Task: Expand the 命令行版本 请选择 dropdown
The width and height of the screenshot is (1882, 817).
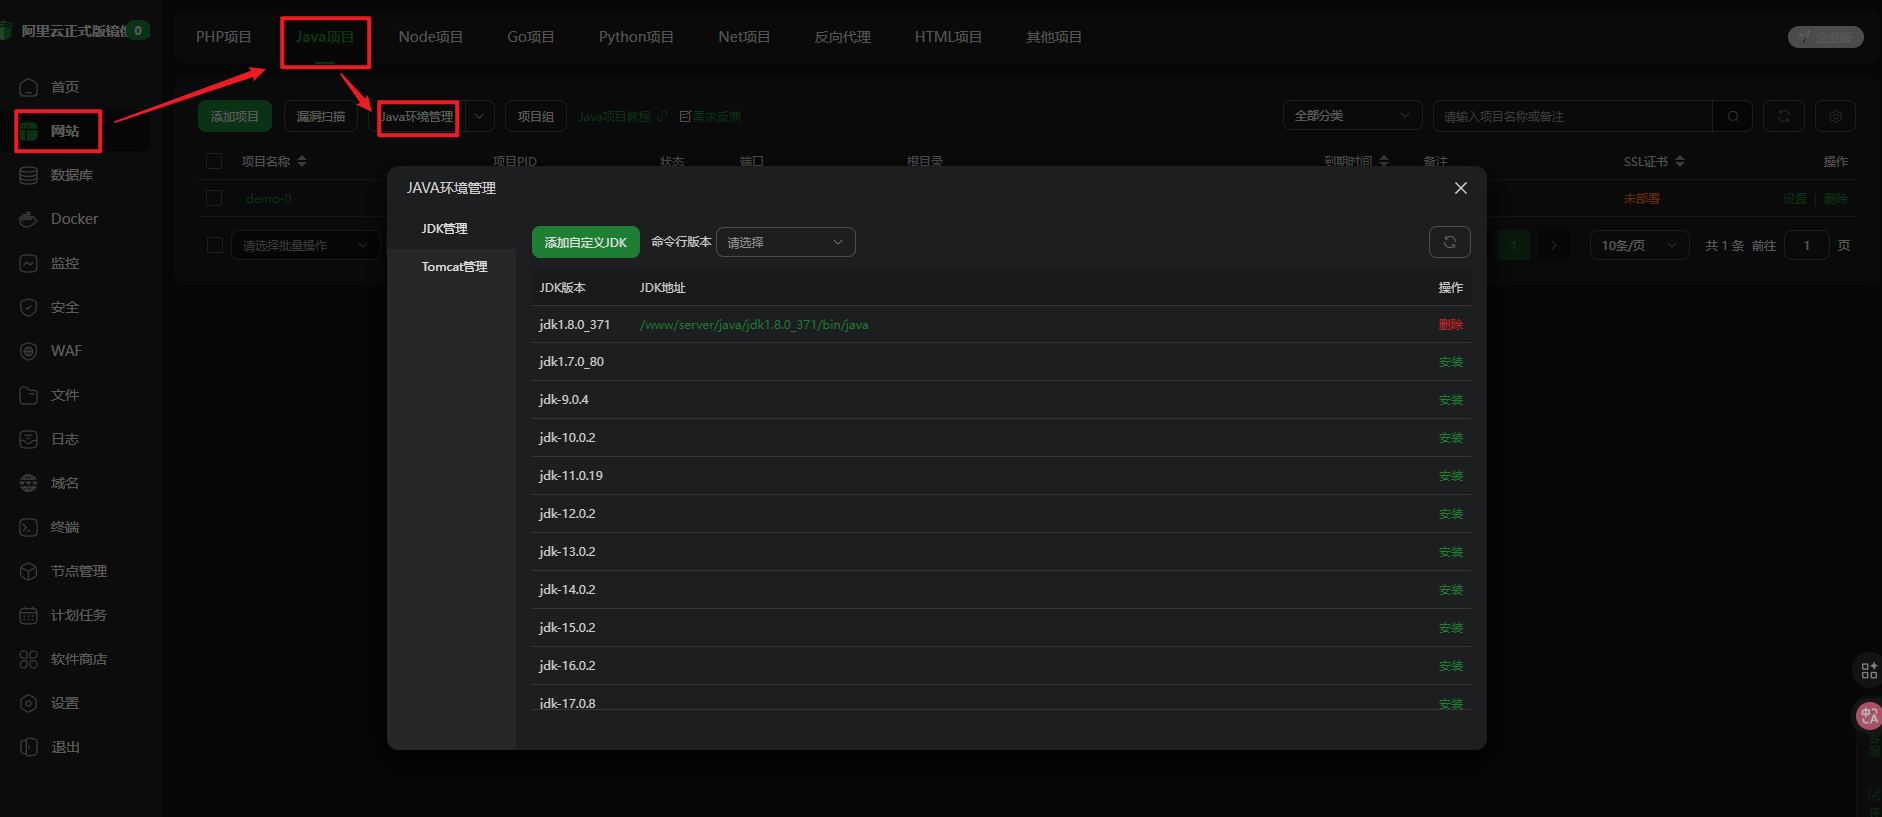Action: coord(785,242)
